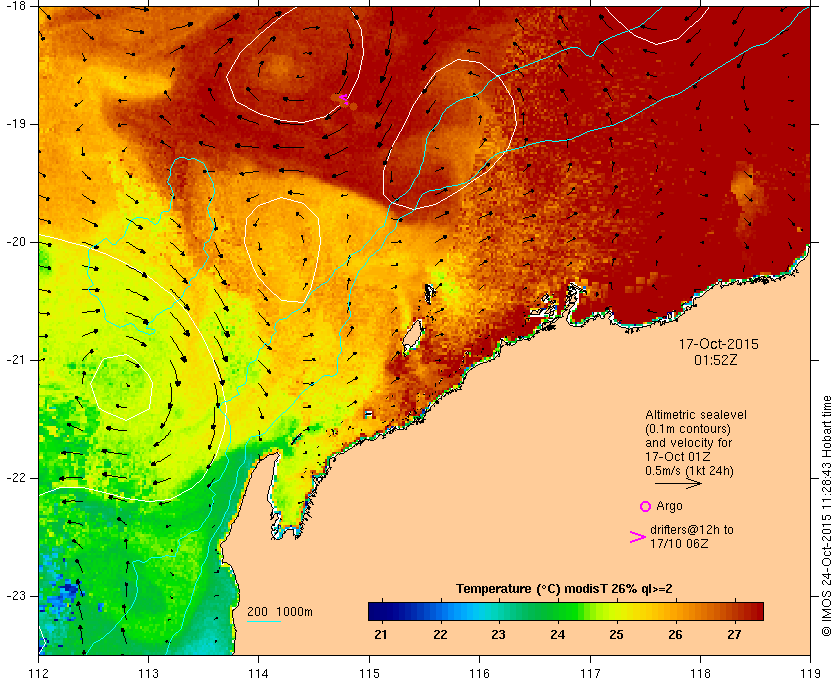The height and width of the screenshot is (680, 840).
Task: Click the white oval contour near 20°S 114.2°E
Action: [x=282, y=250]
